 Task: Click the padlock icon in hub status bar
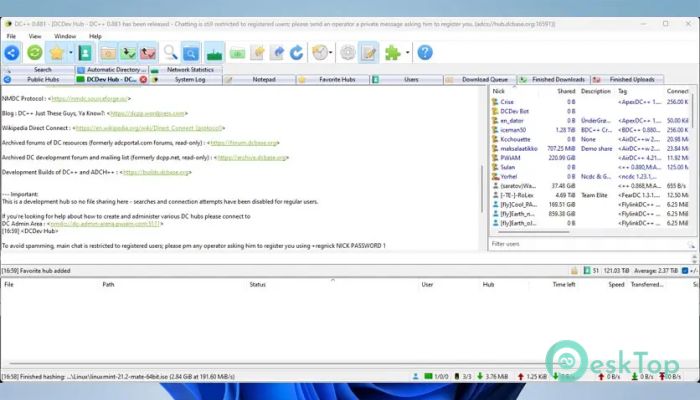[574, 271]
